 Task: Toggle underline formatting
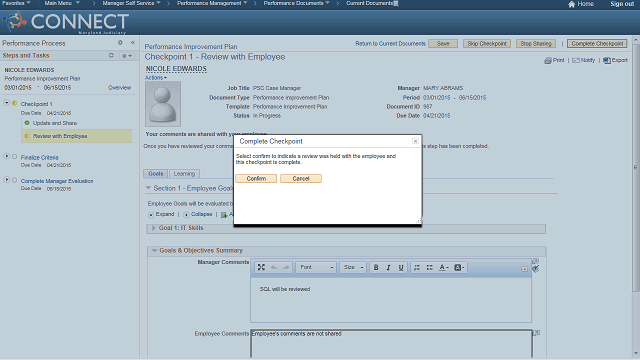click(401, 267)
